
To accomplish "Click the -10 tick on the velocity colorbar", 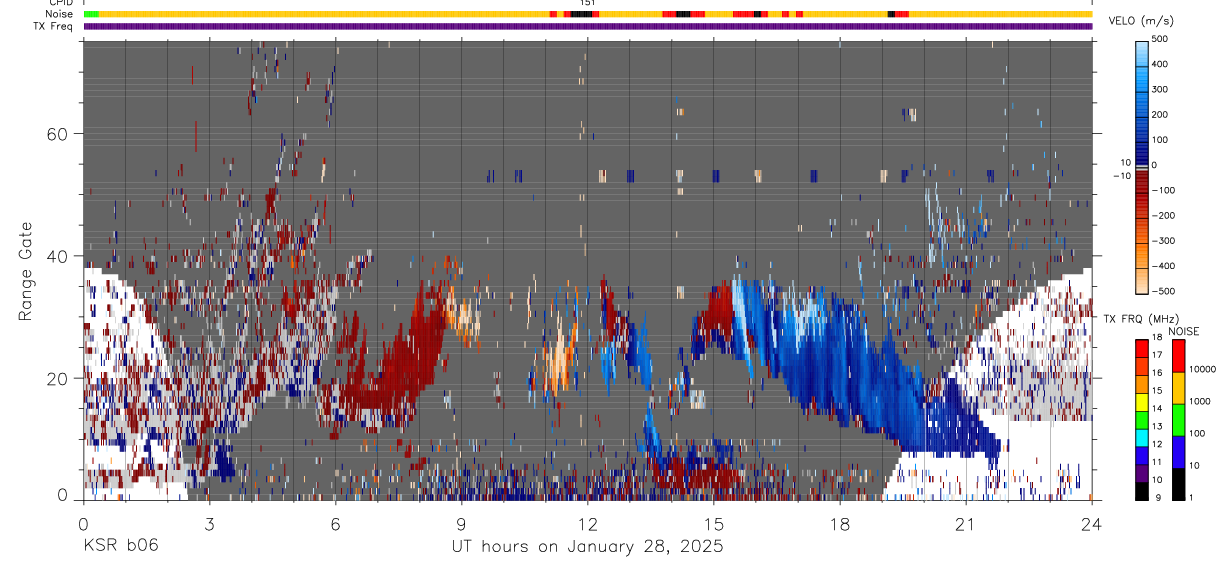I will pos(1120,176).
